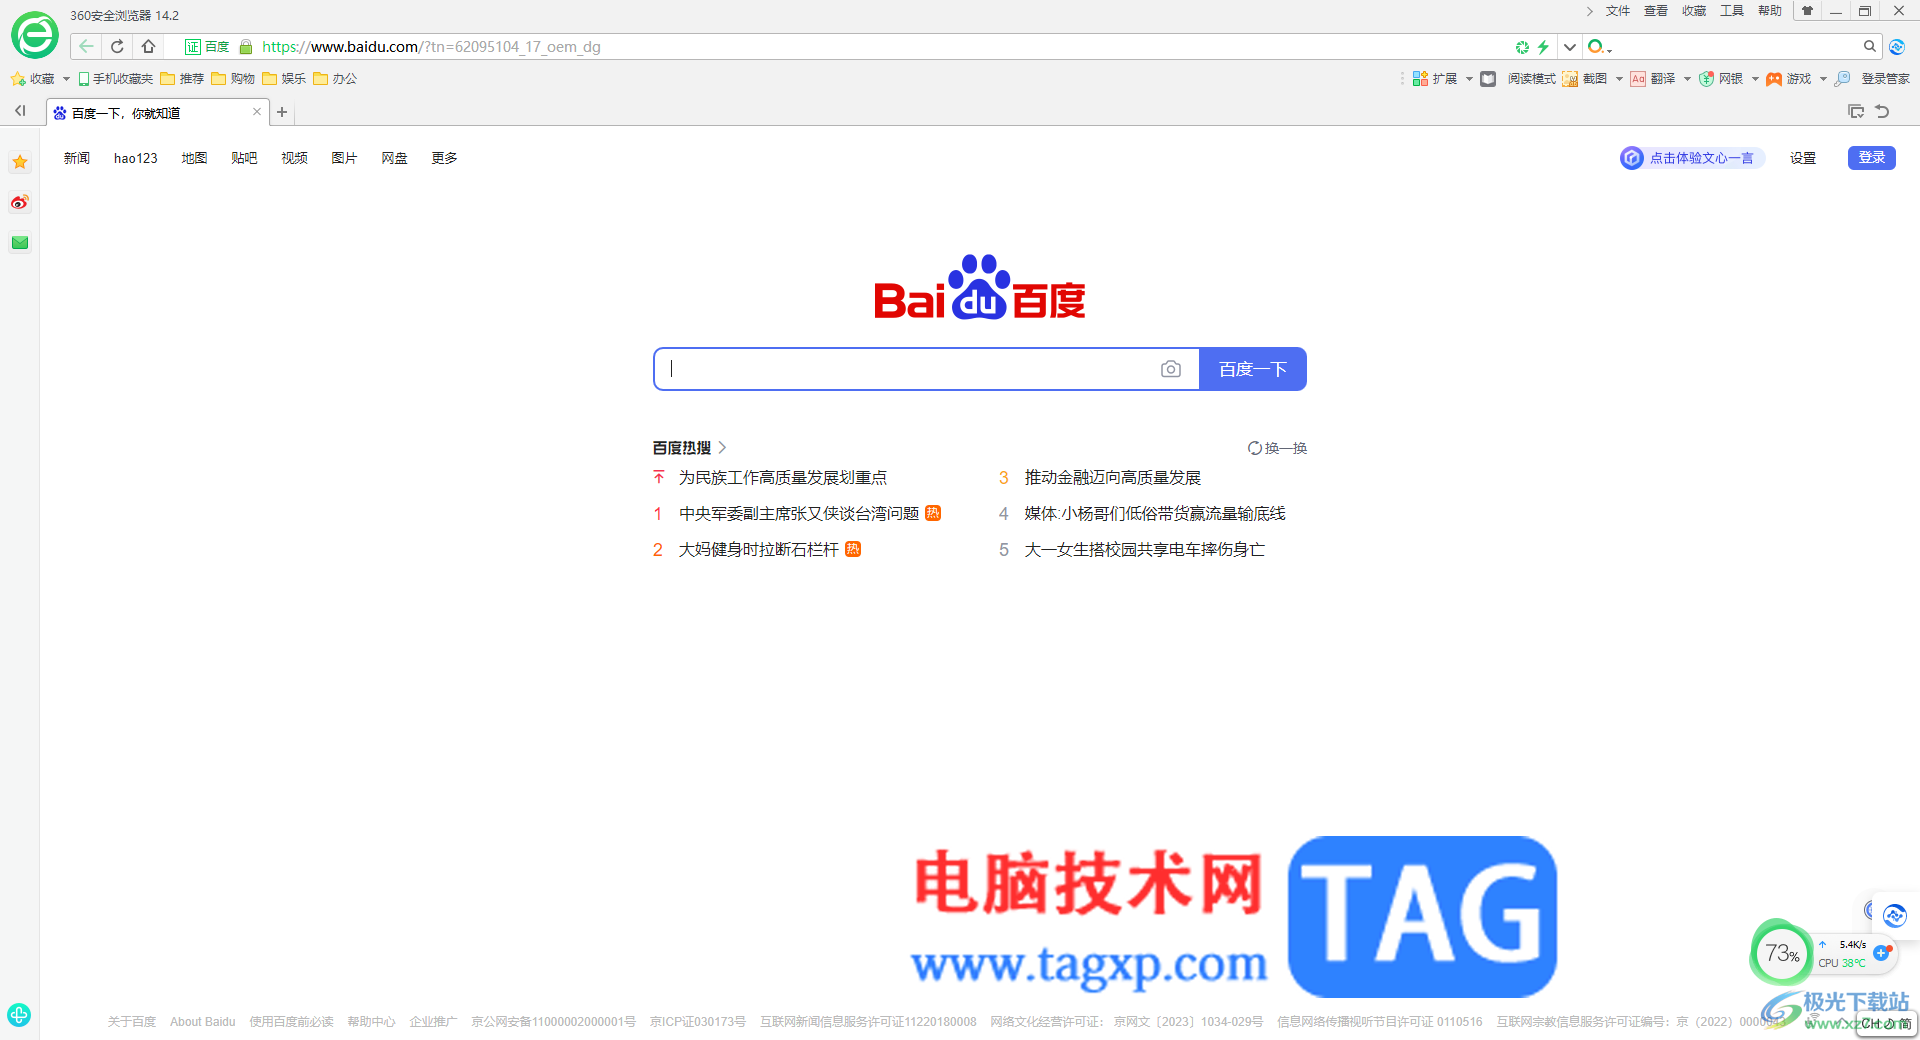Viewport: 1920px width, 1040px height.
Task: Expand the 扩展 dropdown arrow
Action: (x=1469, y=79)
